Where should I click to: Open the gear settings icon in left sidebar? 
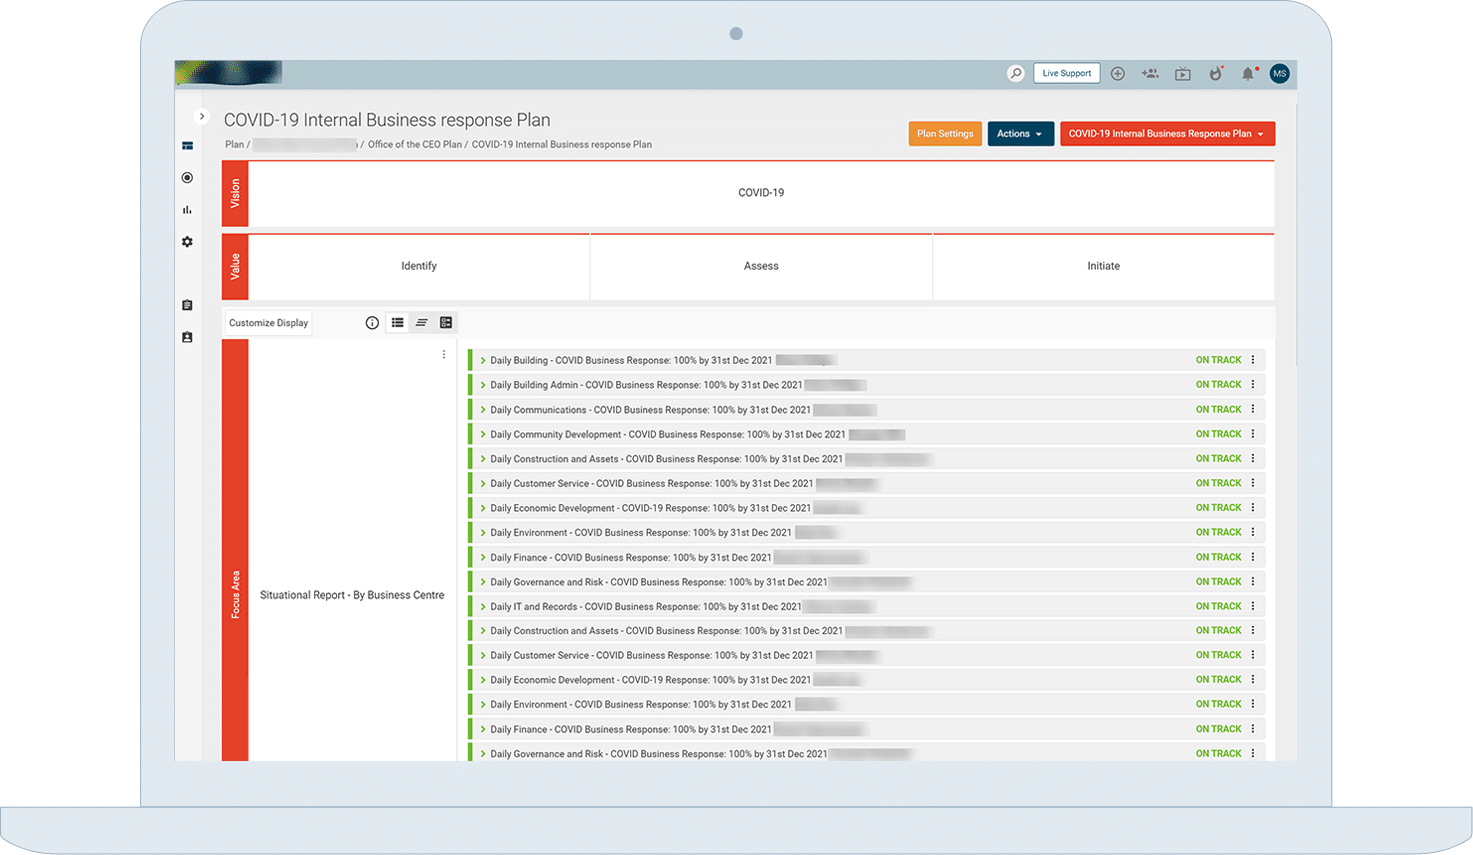[x=187, y=242]
